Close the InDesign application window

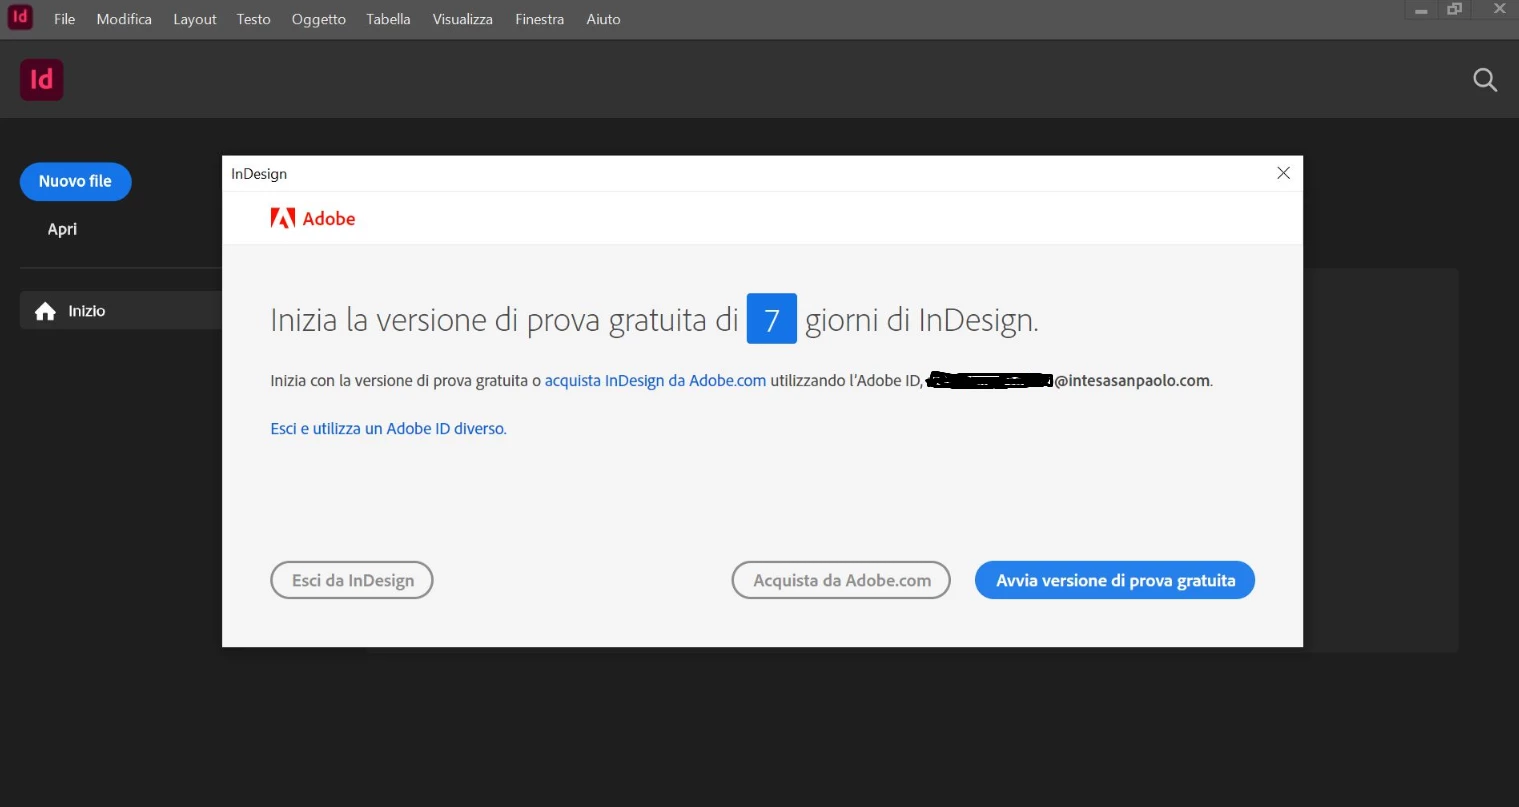[x=1499, y=9]
